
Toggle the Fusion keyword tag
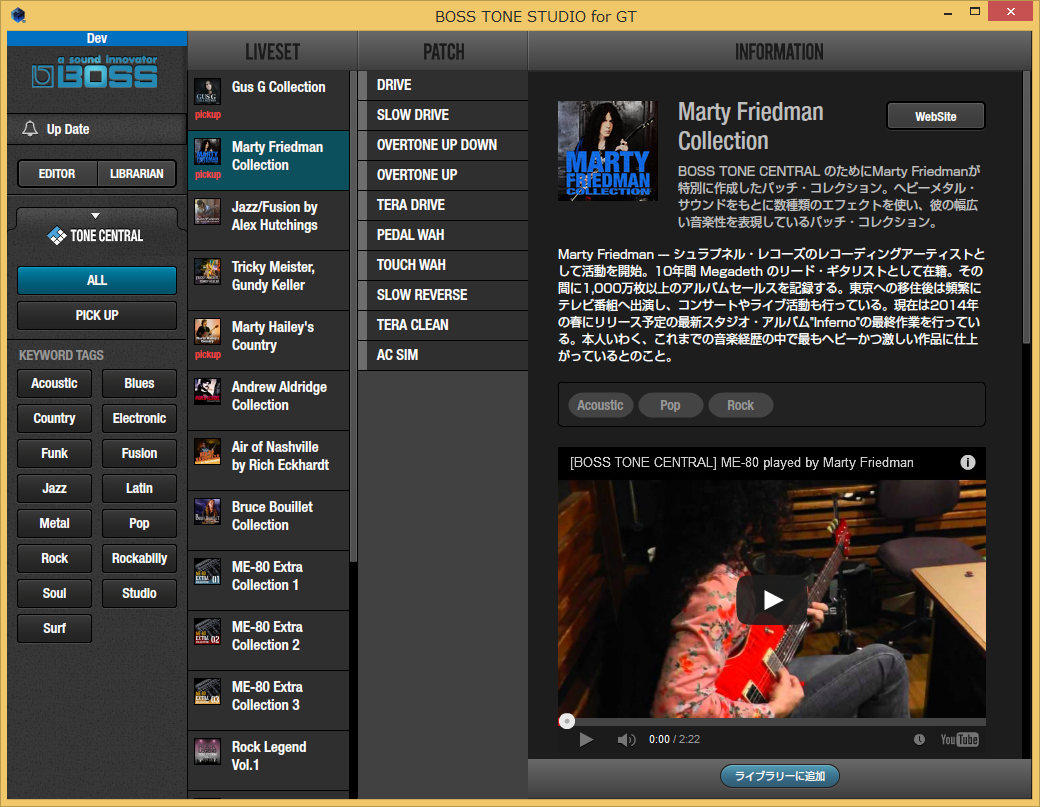(139, 454)
